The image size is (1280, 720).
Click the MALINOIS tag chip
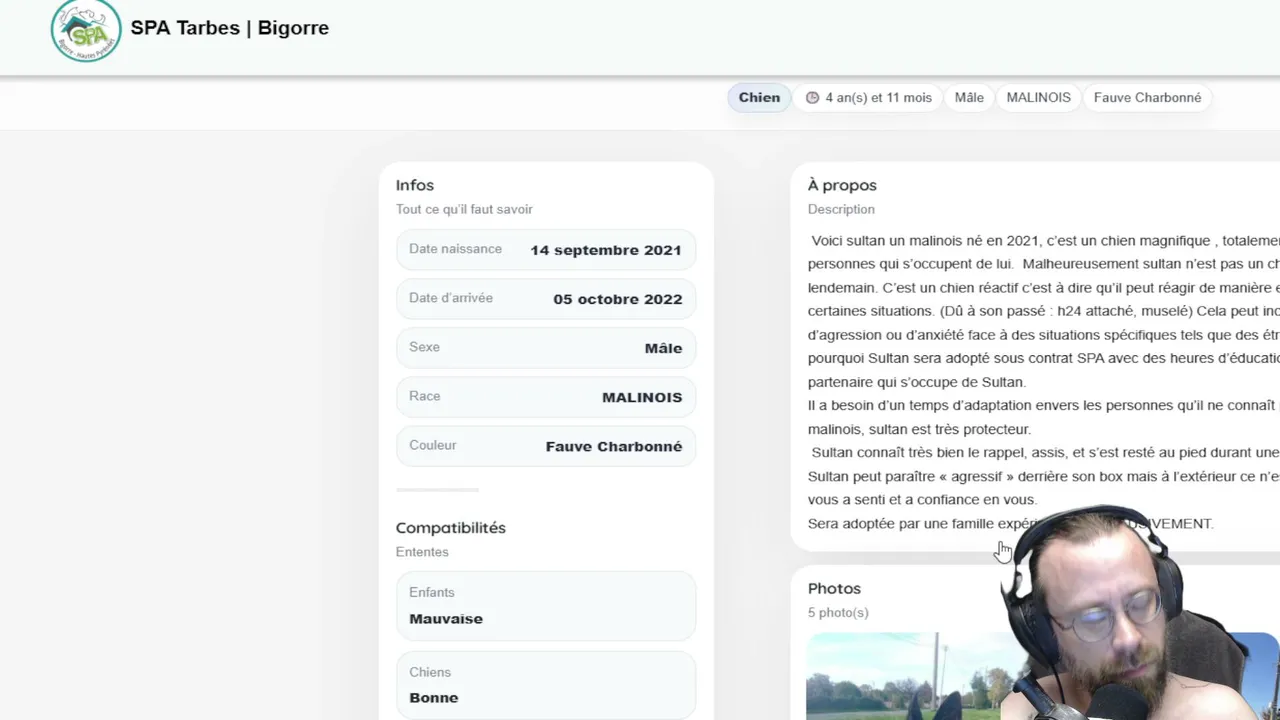coord(1038,98)
